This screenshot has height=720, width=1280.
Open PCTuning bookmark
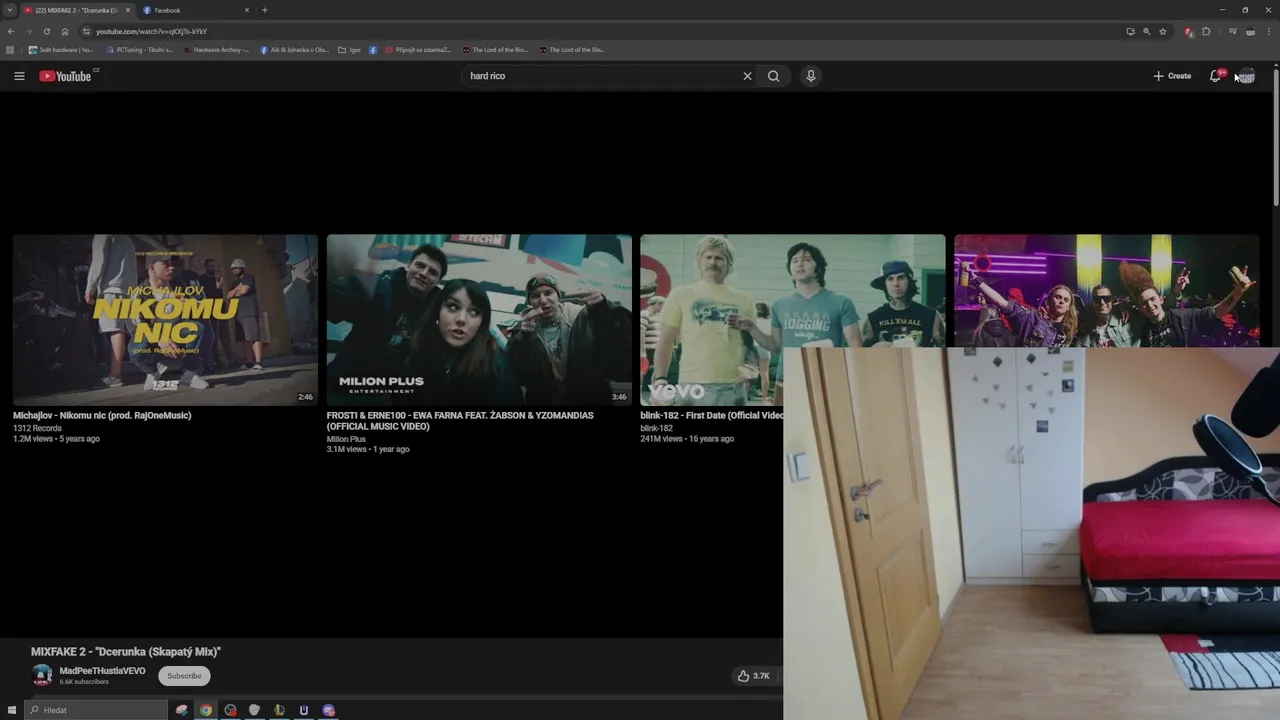(139, 49)
